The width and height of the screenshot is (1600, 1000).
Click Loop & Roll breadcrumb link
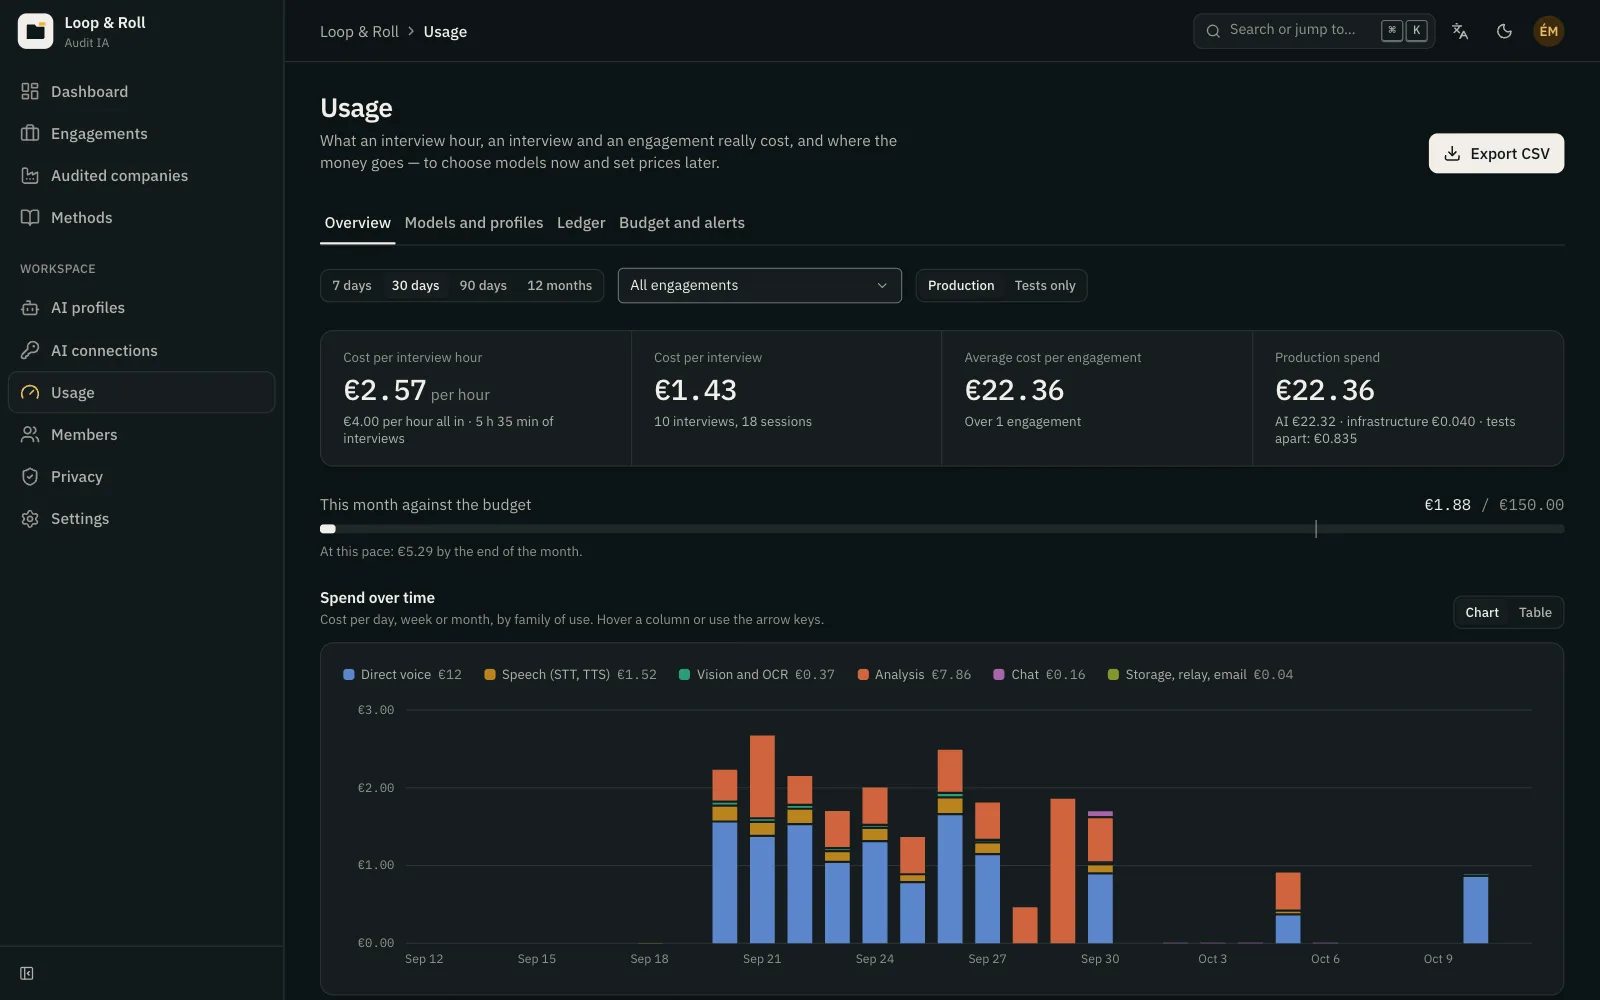click(x=359, y=32)
